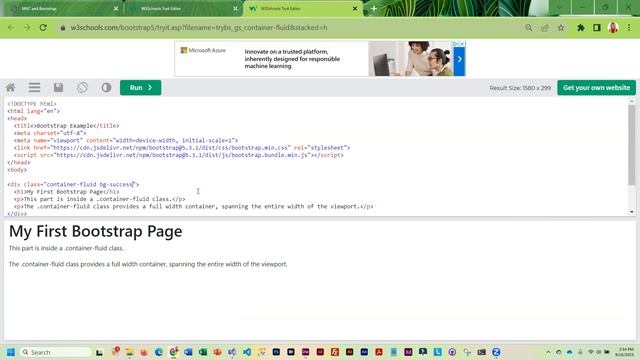
Task: Open Microsoft Excel from the taskbar
Action: (202, 352)
